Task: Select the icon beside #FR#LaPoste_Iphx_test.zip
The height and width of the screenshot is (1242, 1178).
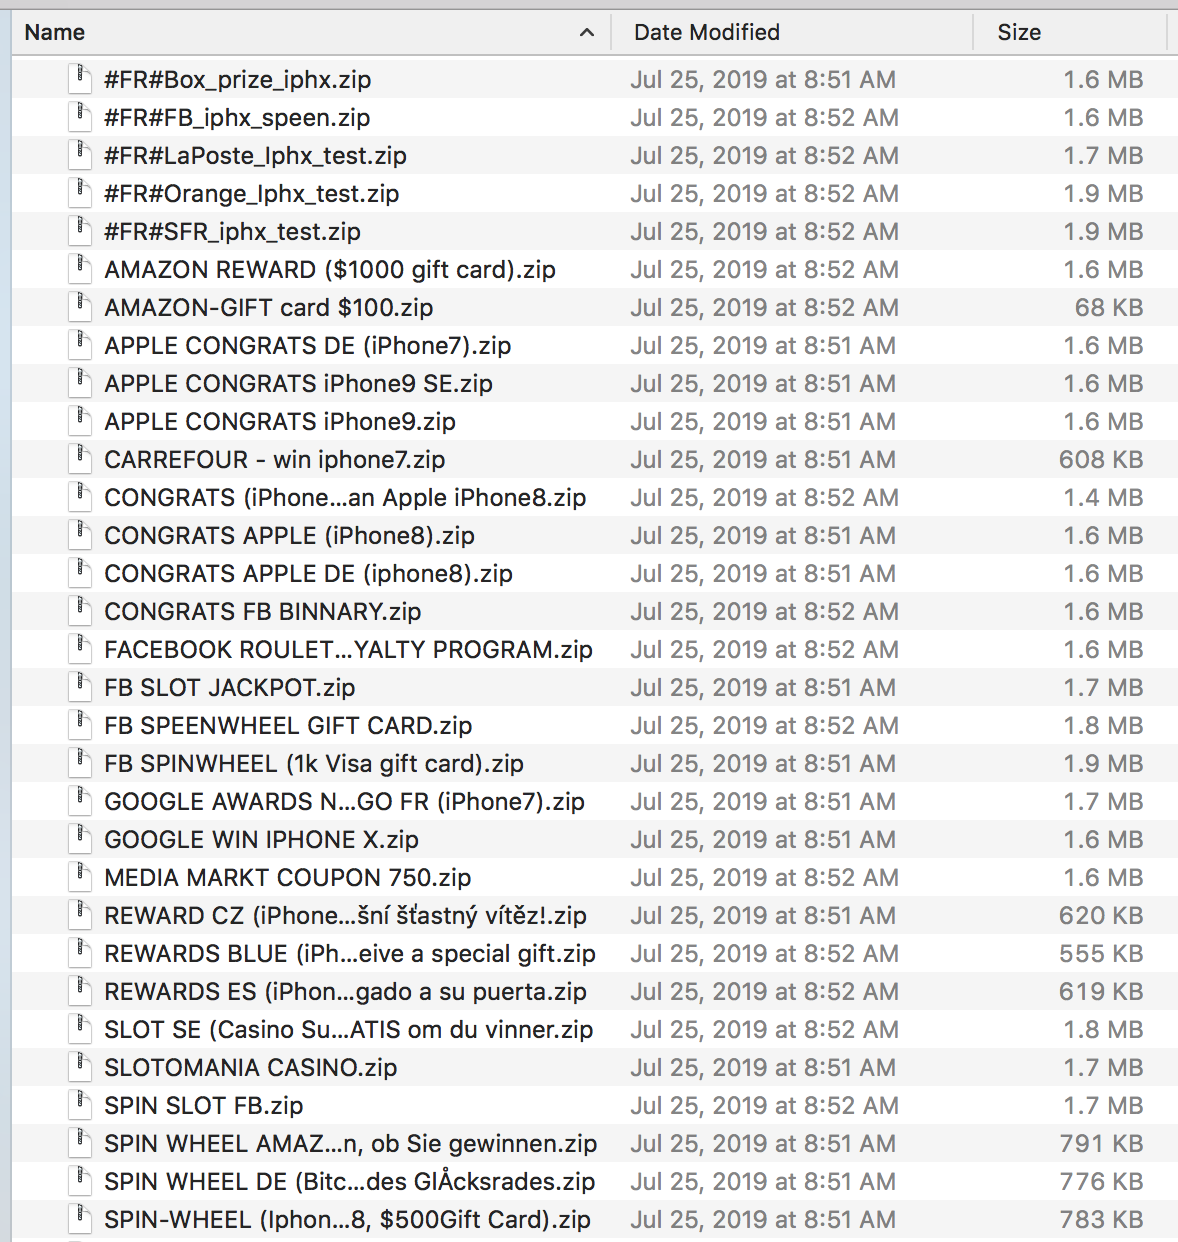Action: click(x=79, y=155)
